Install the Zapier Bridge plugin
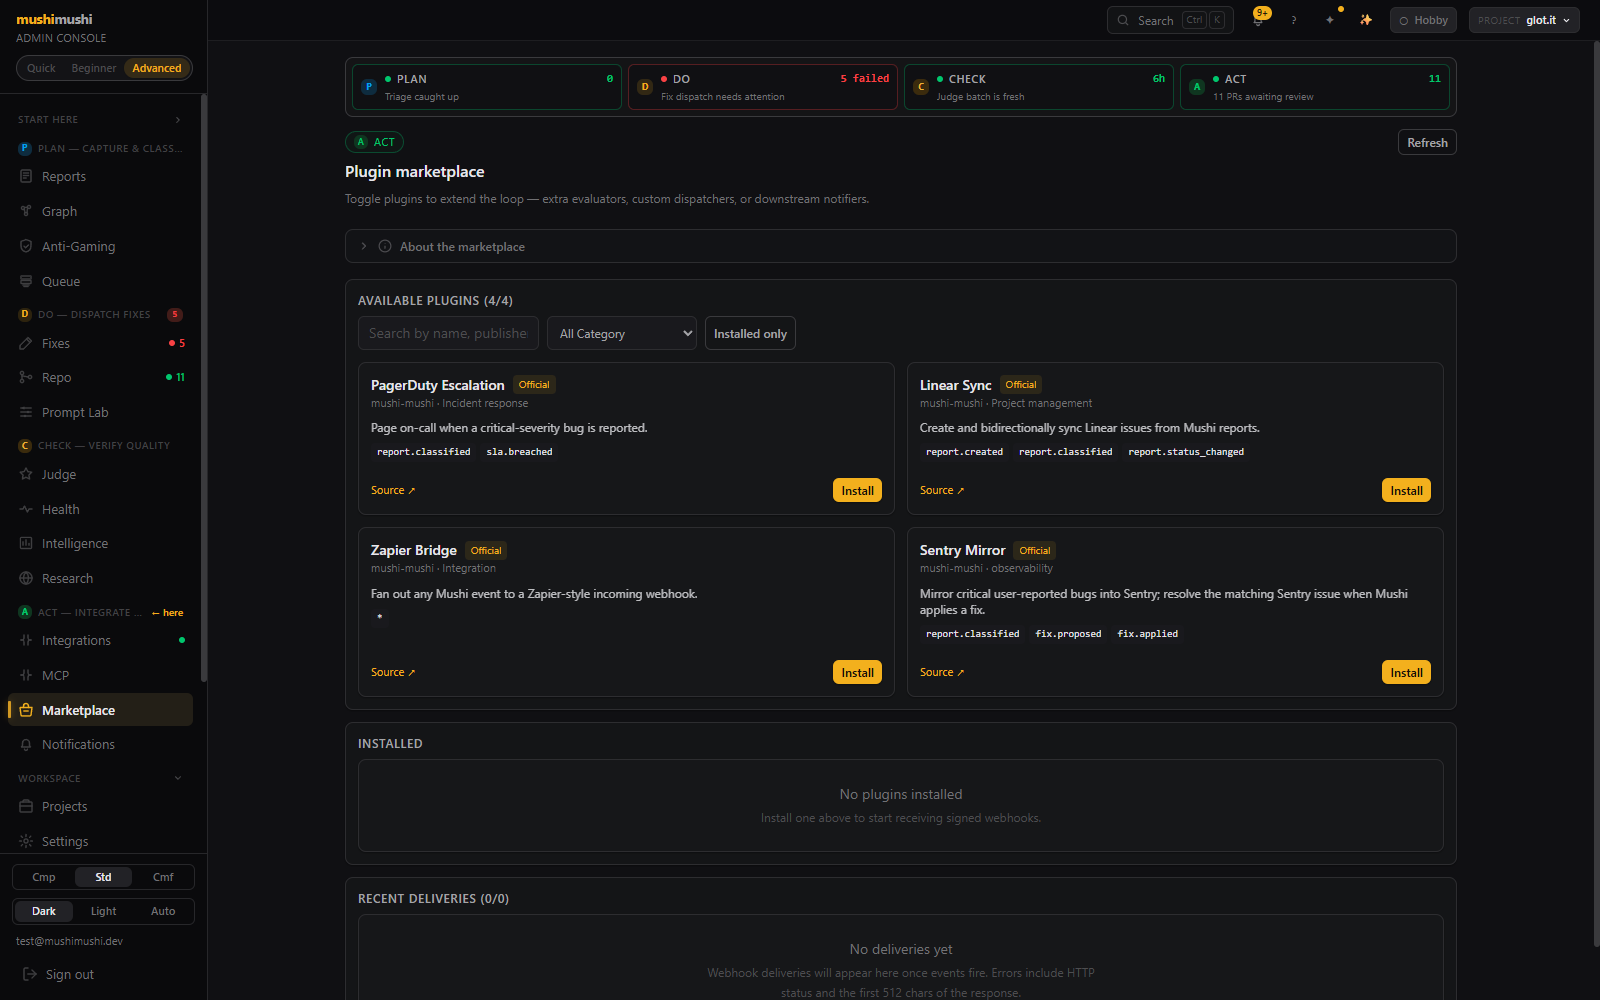1600x1000 pixels. [857, 672]
